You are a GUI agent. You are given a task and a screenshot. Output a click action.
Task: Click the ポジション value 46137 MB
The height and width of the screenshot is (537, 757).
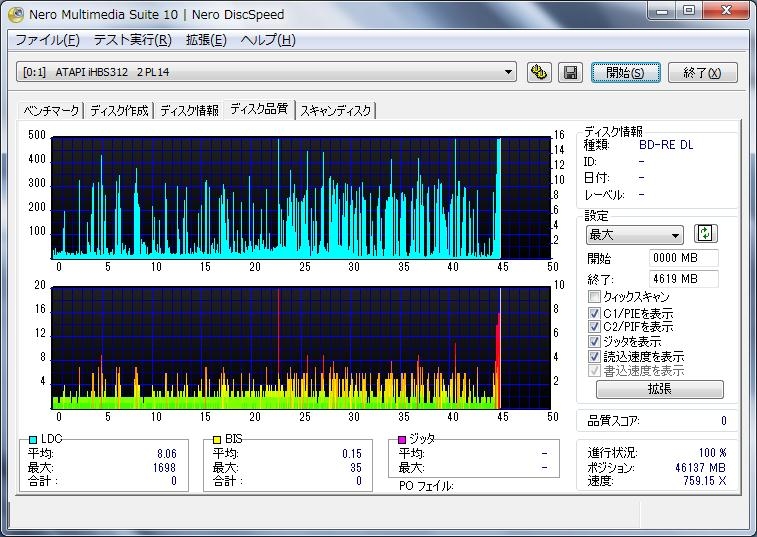(700, 467)
